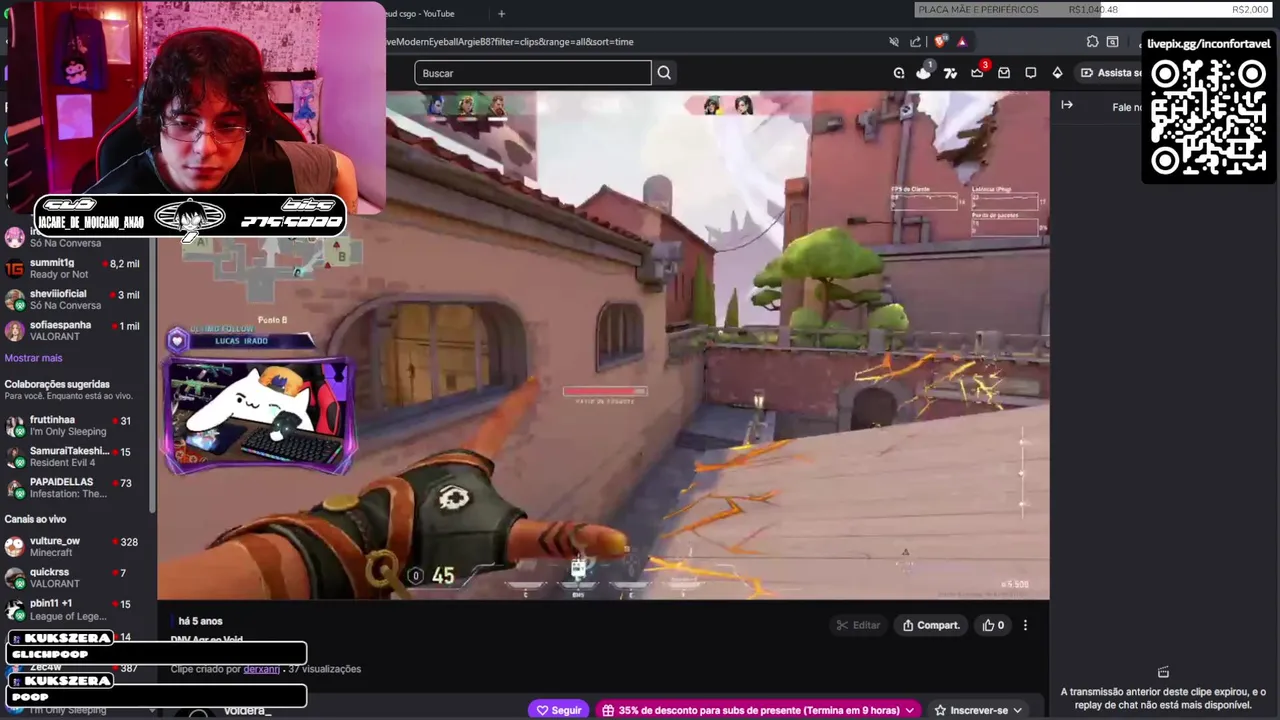Open the browser sidebar panel icon
The image size is (1280, 720).
(x=1112, y=42)
